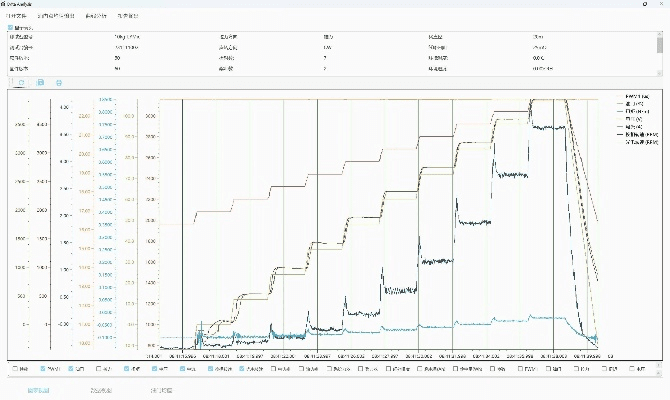Switch to the second bottom tab
The width and height of the screenshot is (670, 400).
tap(103, 390)
